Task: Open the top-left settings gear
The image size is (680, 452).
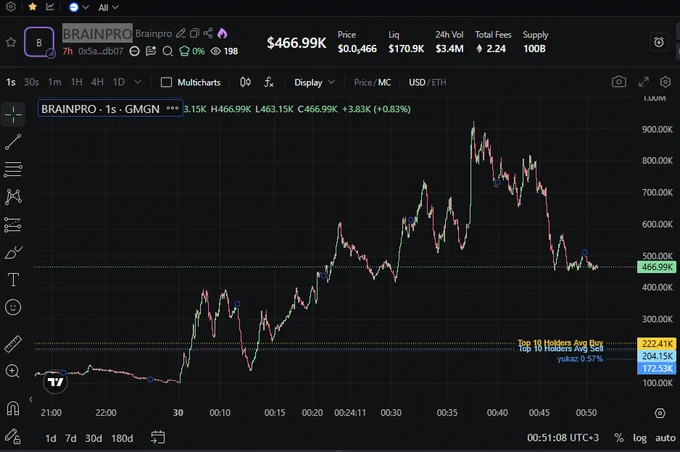Action: 11,7
